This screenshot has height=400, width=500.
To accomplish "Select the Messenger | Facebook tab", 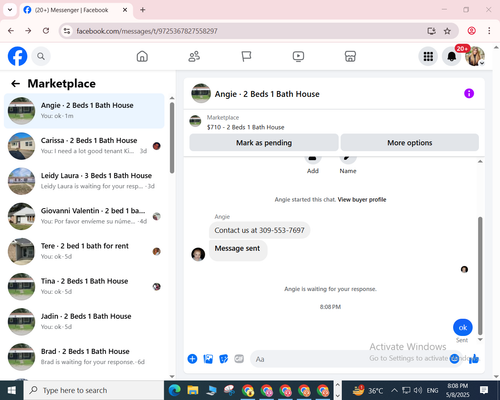I will click(x=76, y=10).
